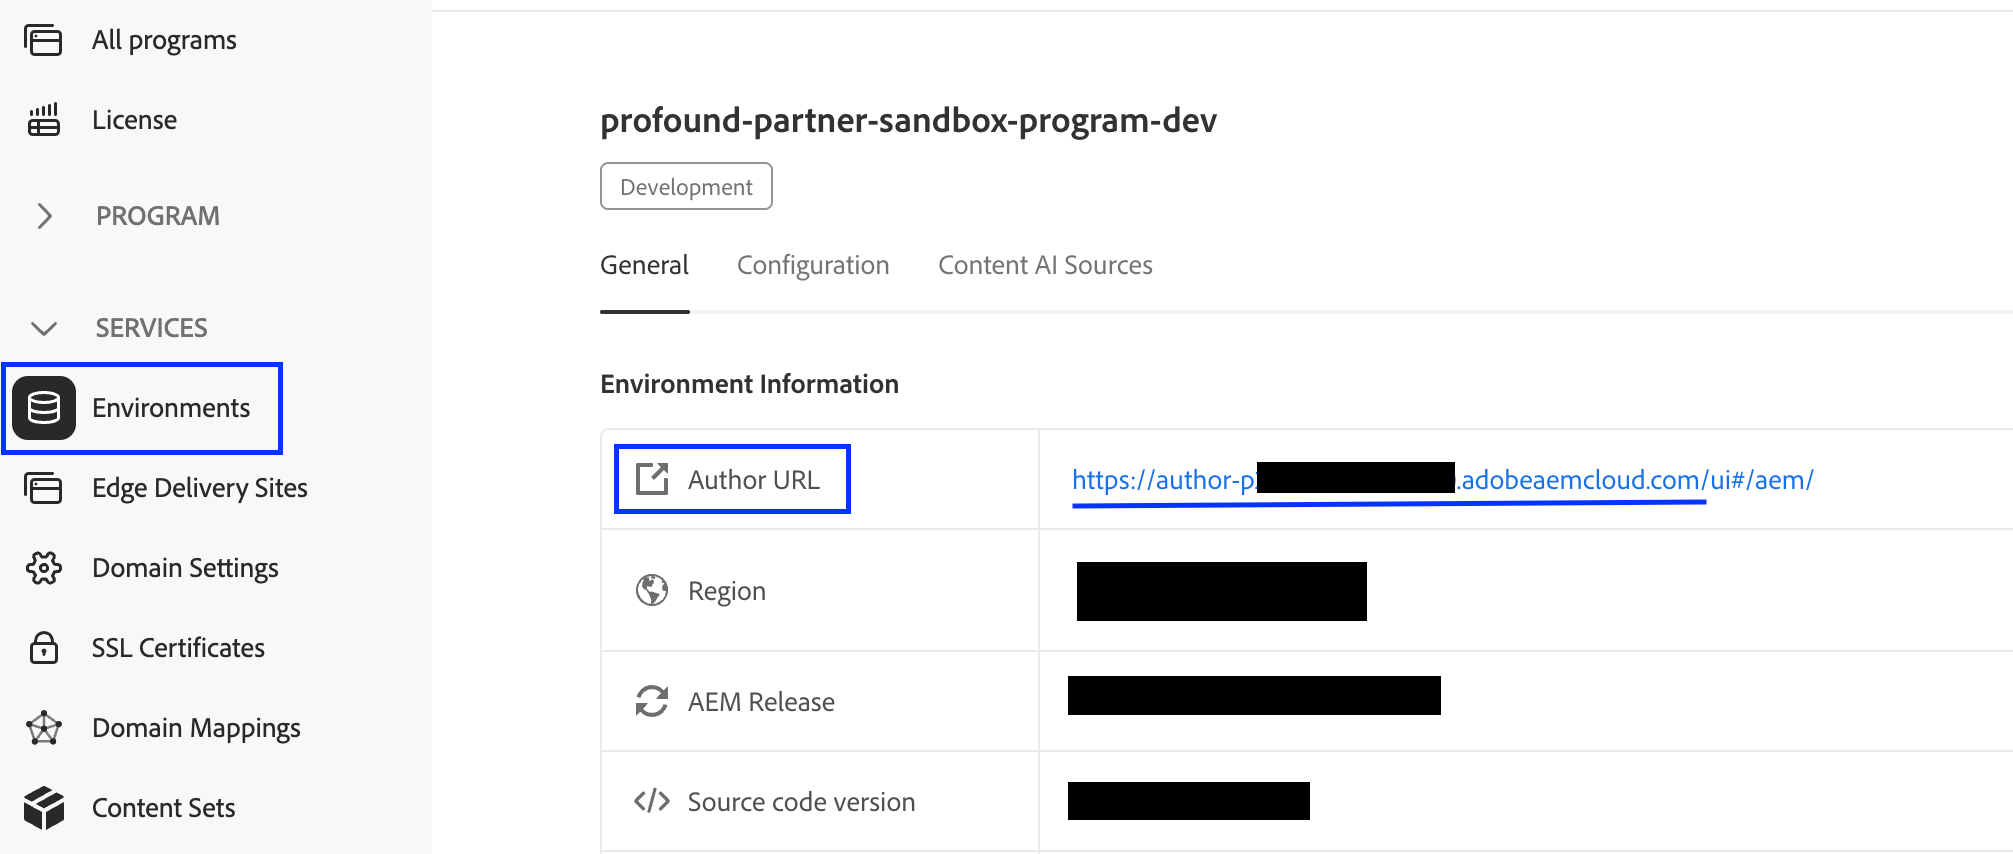Click the AEM Release refresh icon
This screenshot has height=854, width=2013.
pos(652,701)
